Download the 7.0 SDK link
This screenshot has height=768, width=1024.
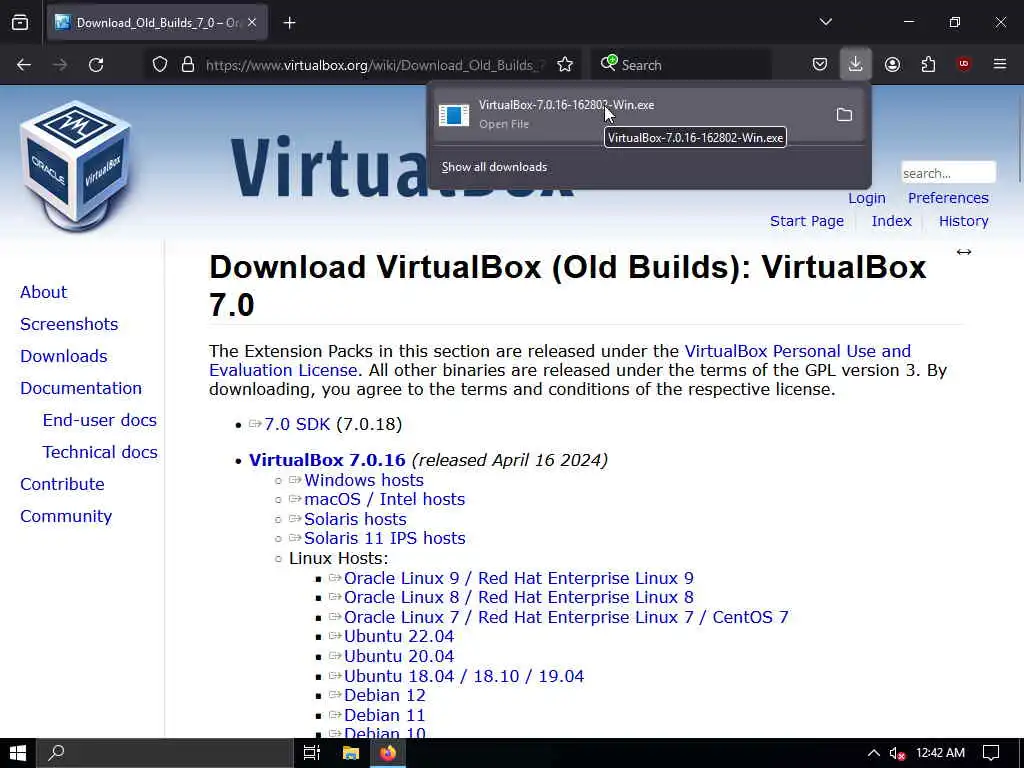click(x=297, y=424)
